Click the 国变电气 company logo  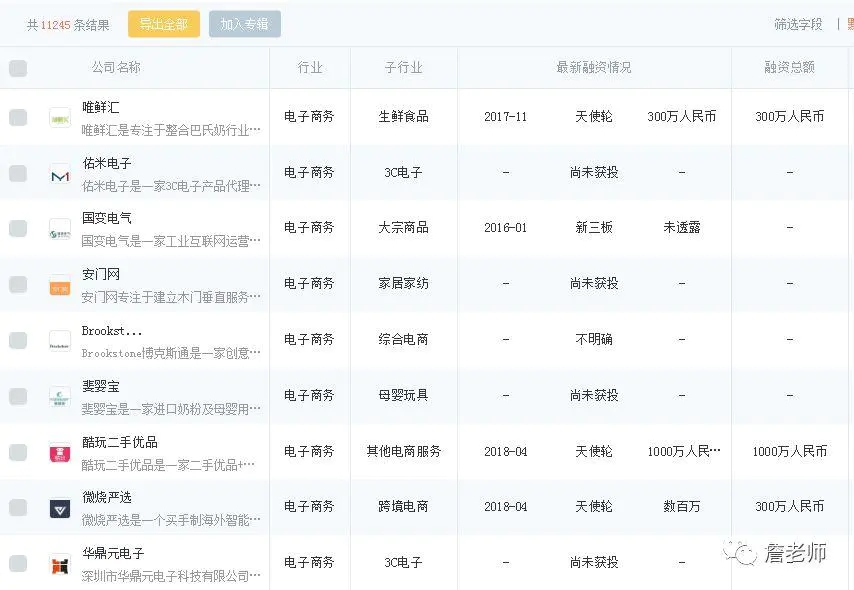(x=60, y=229)
